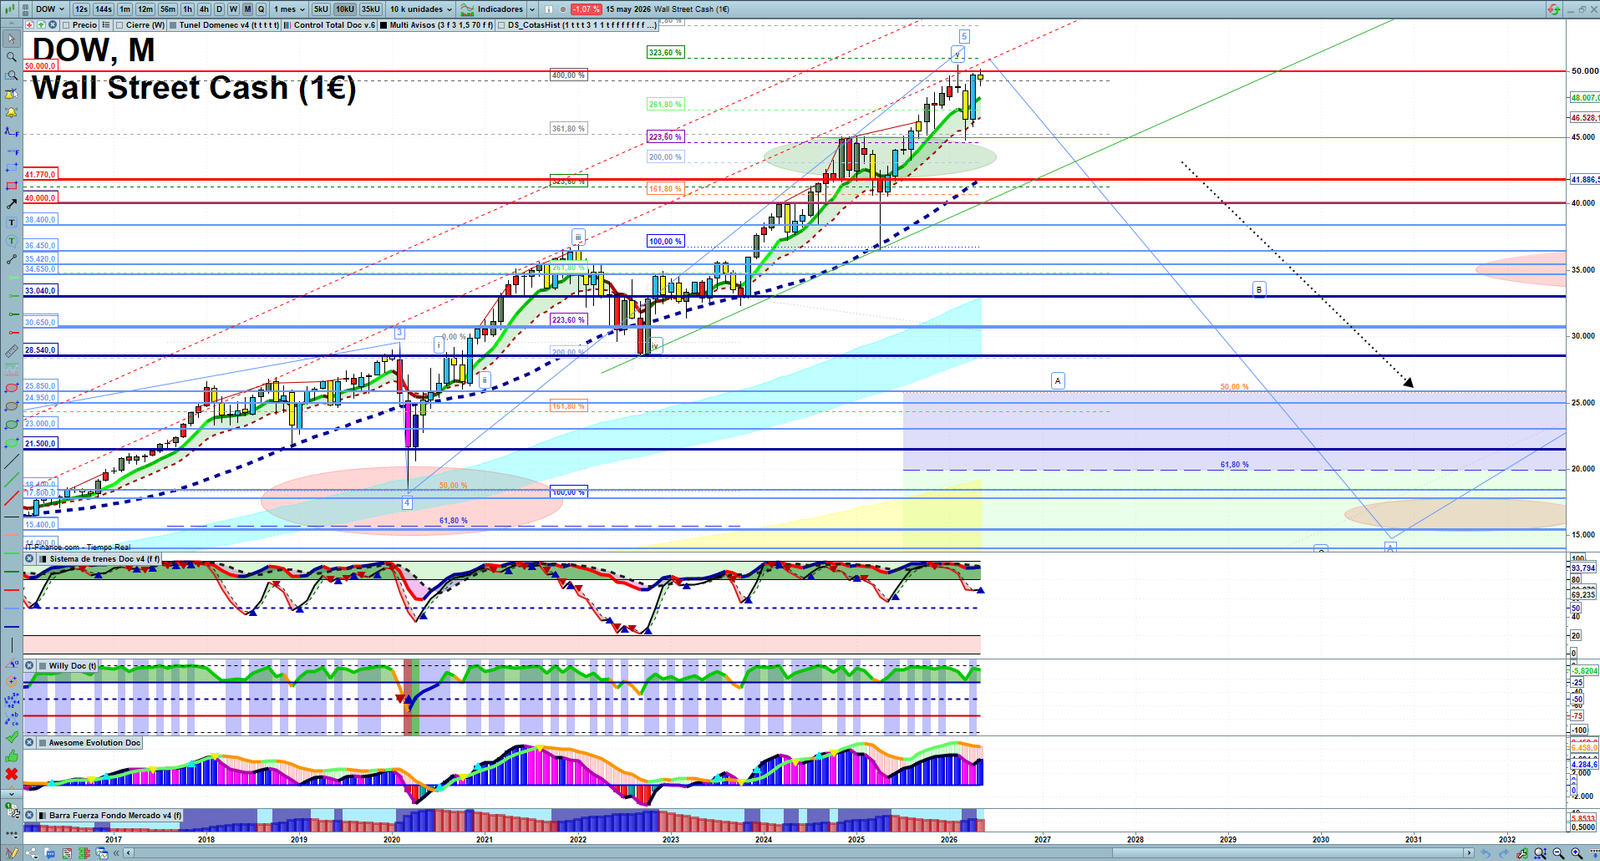The width and height of the screenshot is (1600, 861).
Task: Click the green sync icon top right
Action: (x=1554, y=9)
